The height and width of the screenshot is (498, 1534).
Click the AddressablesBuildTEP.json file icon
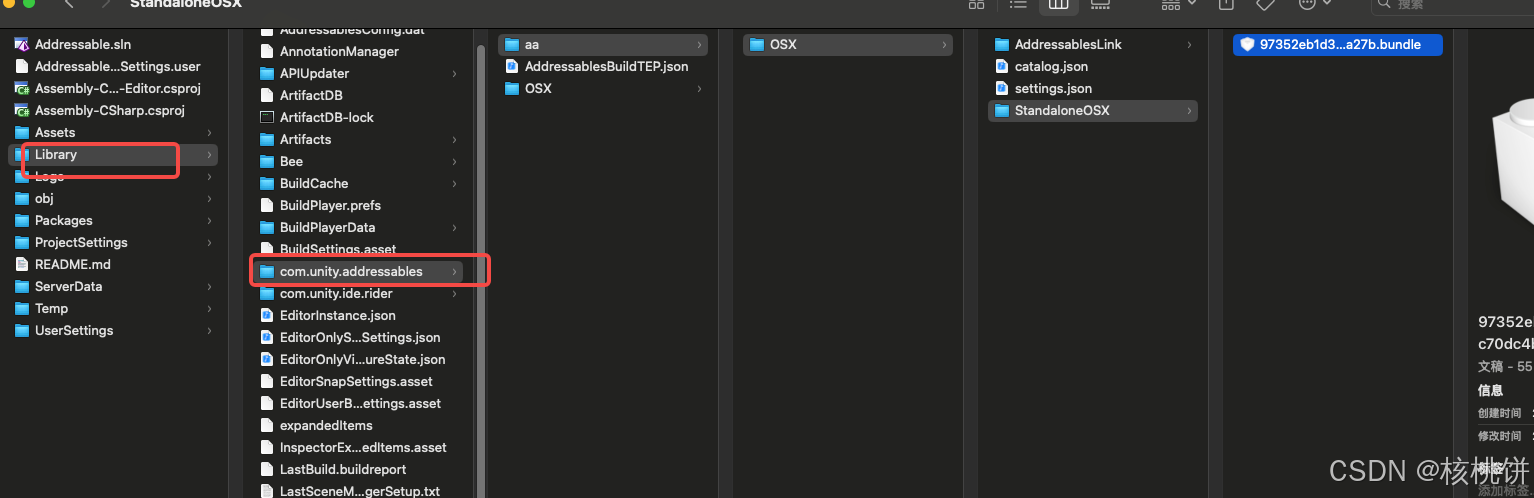tap(512, 66)
